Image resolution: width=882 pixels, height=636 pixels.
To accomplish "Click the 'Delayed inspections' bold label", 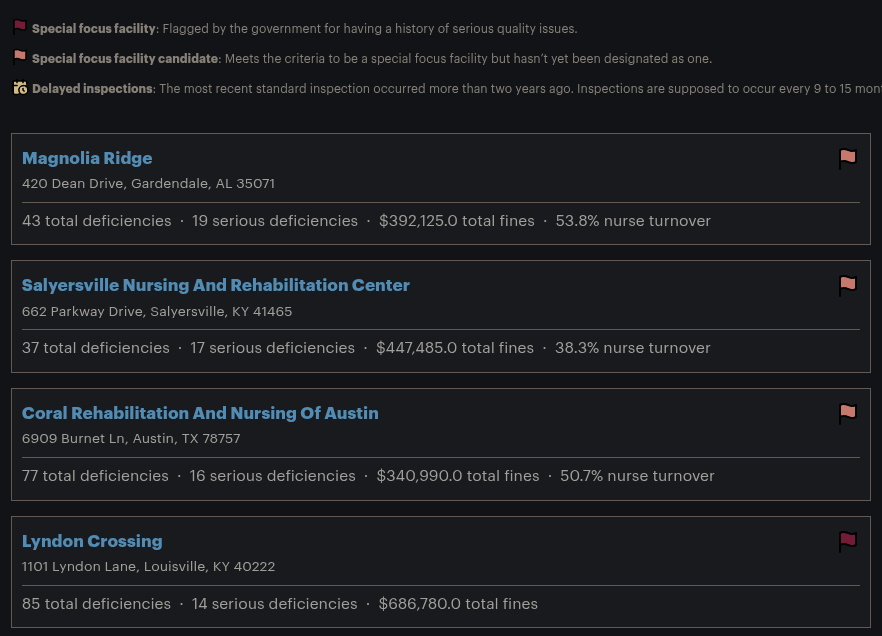I will (x=92, y=89).
